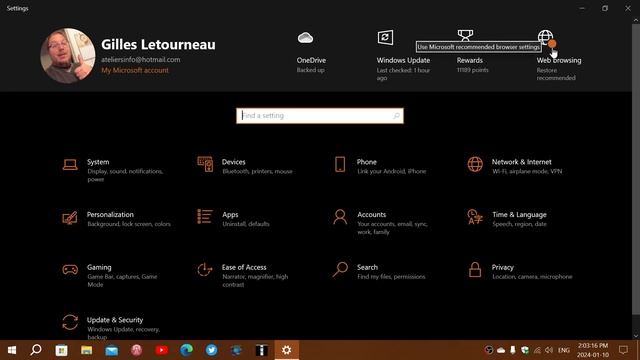
Task: Launch Microsoft Store from taskbar
Action: [61, 350]
